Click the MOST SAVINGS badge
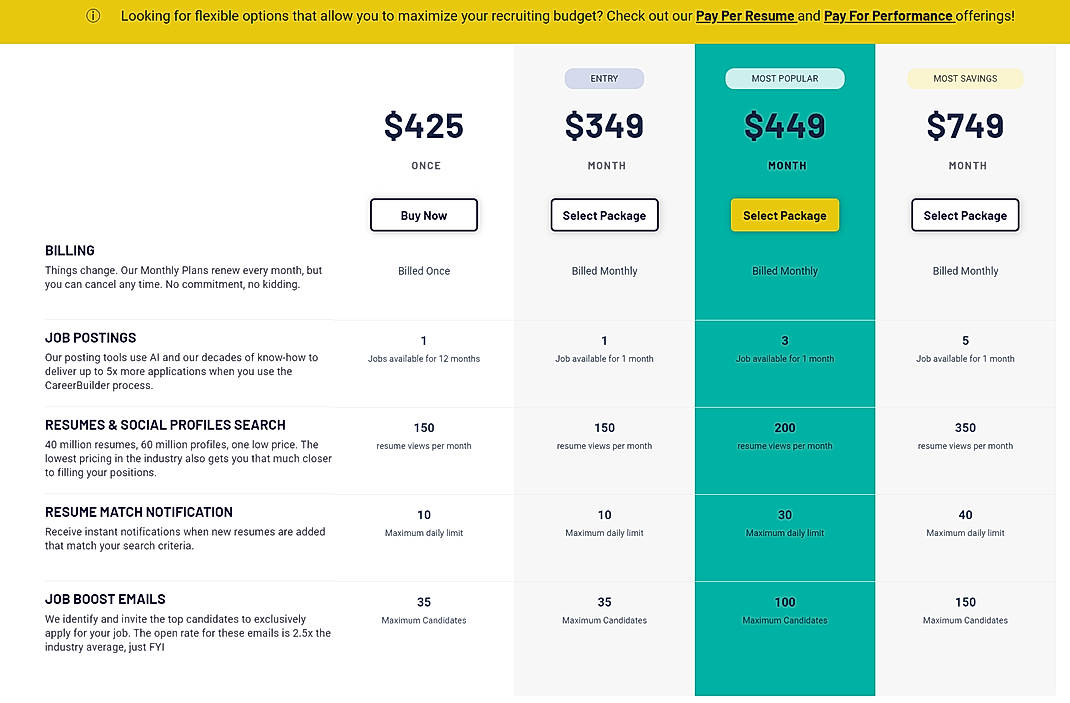Viewport: 1070px width, 703px height. (x=965, y=78)
